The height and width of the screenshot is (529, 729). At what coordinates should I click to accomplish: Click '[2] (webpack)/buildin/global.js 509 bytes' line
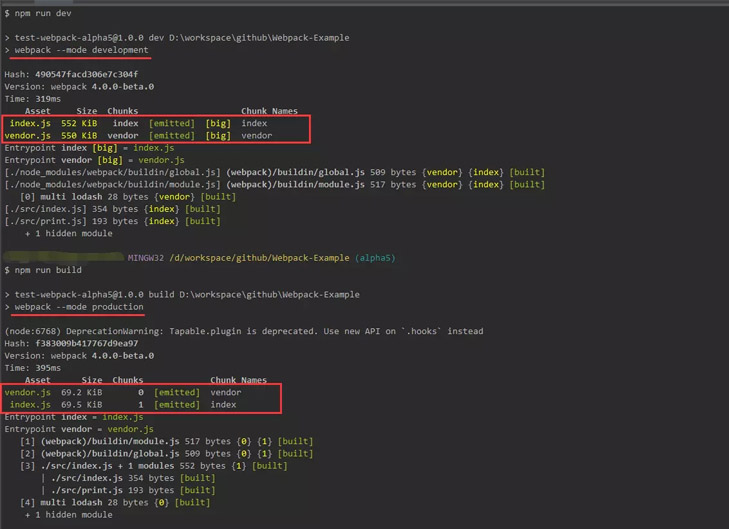[166, 454]
